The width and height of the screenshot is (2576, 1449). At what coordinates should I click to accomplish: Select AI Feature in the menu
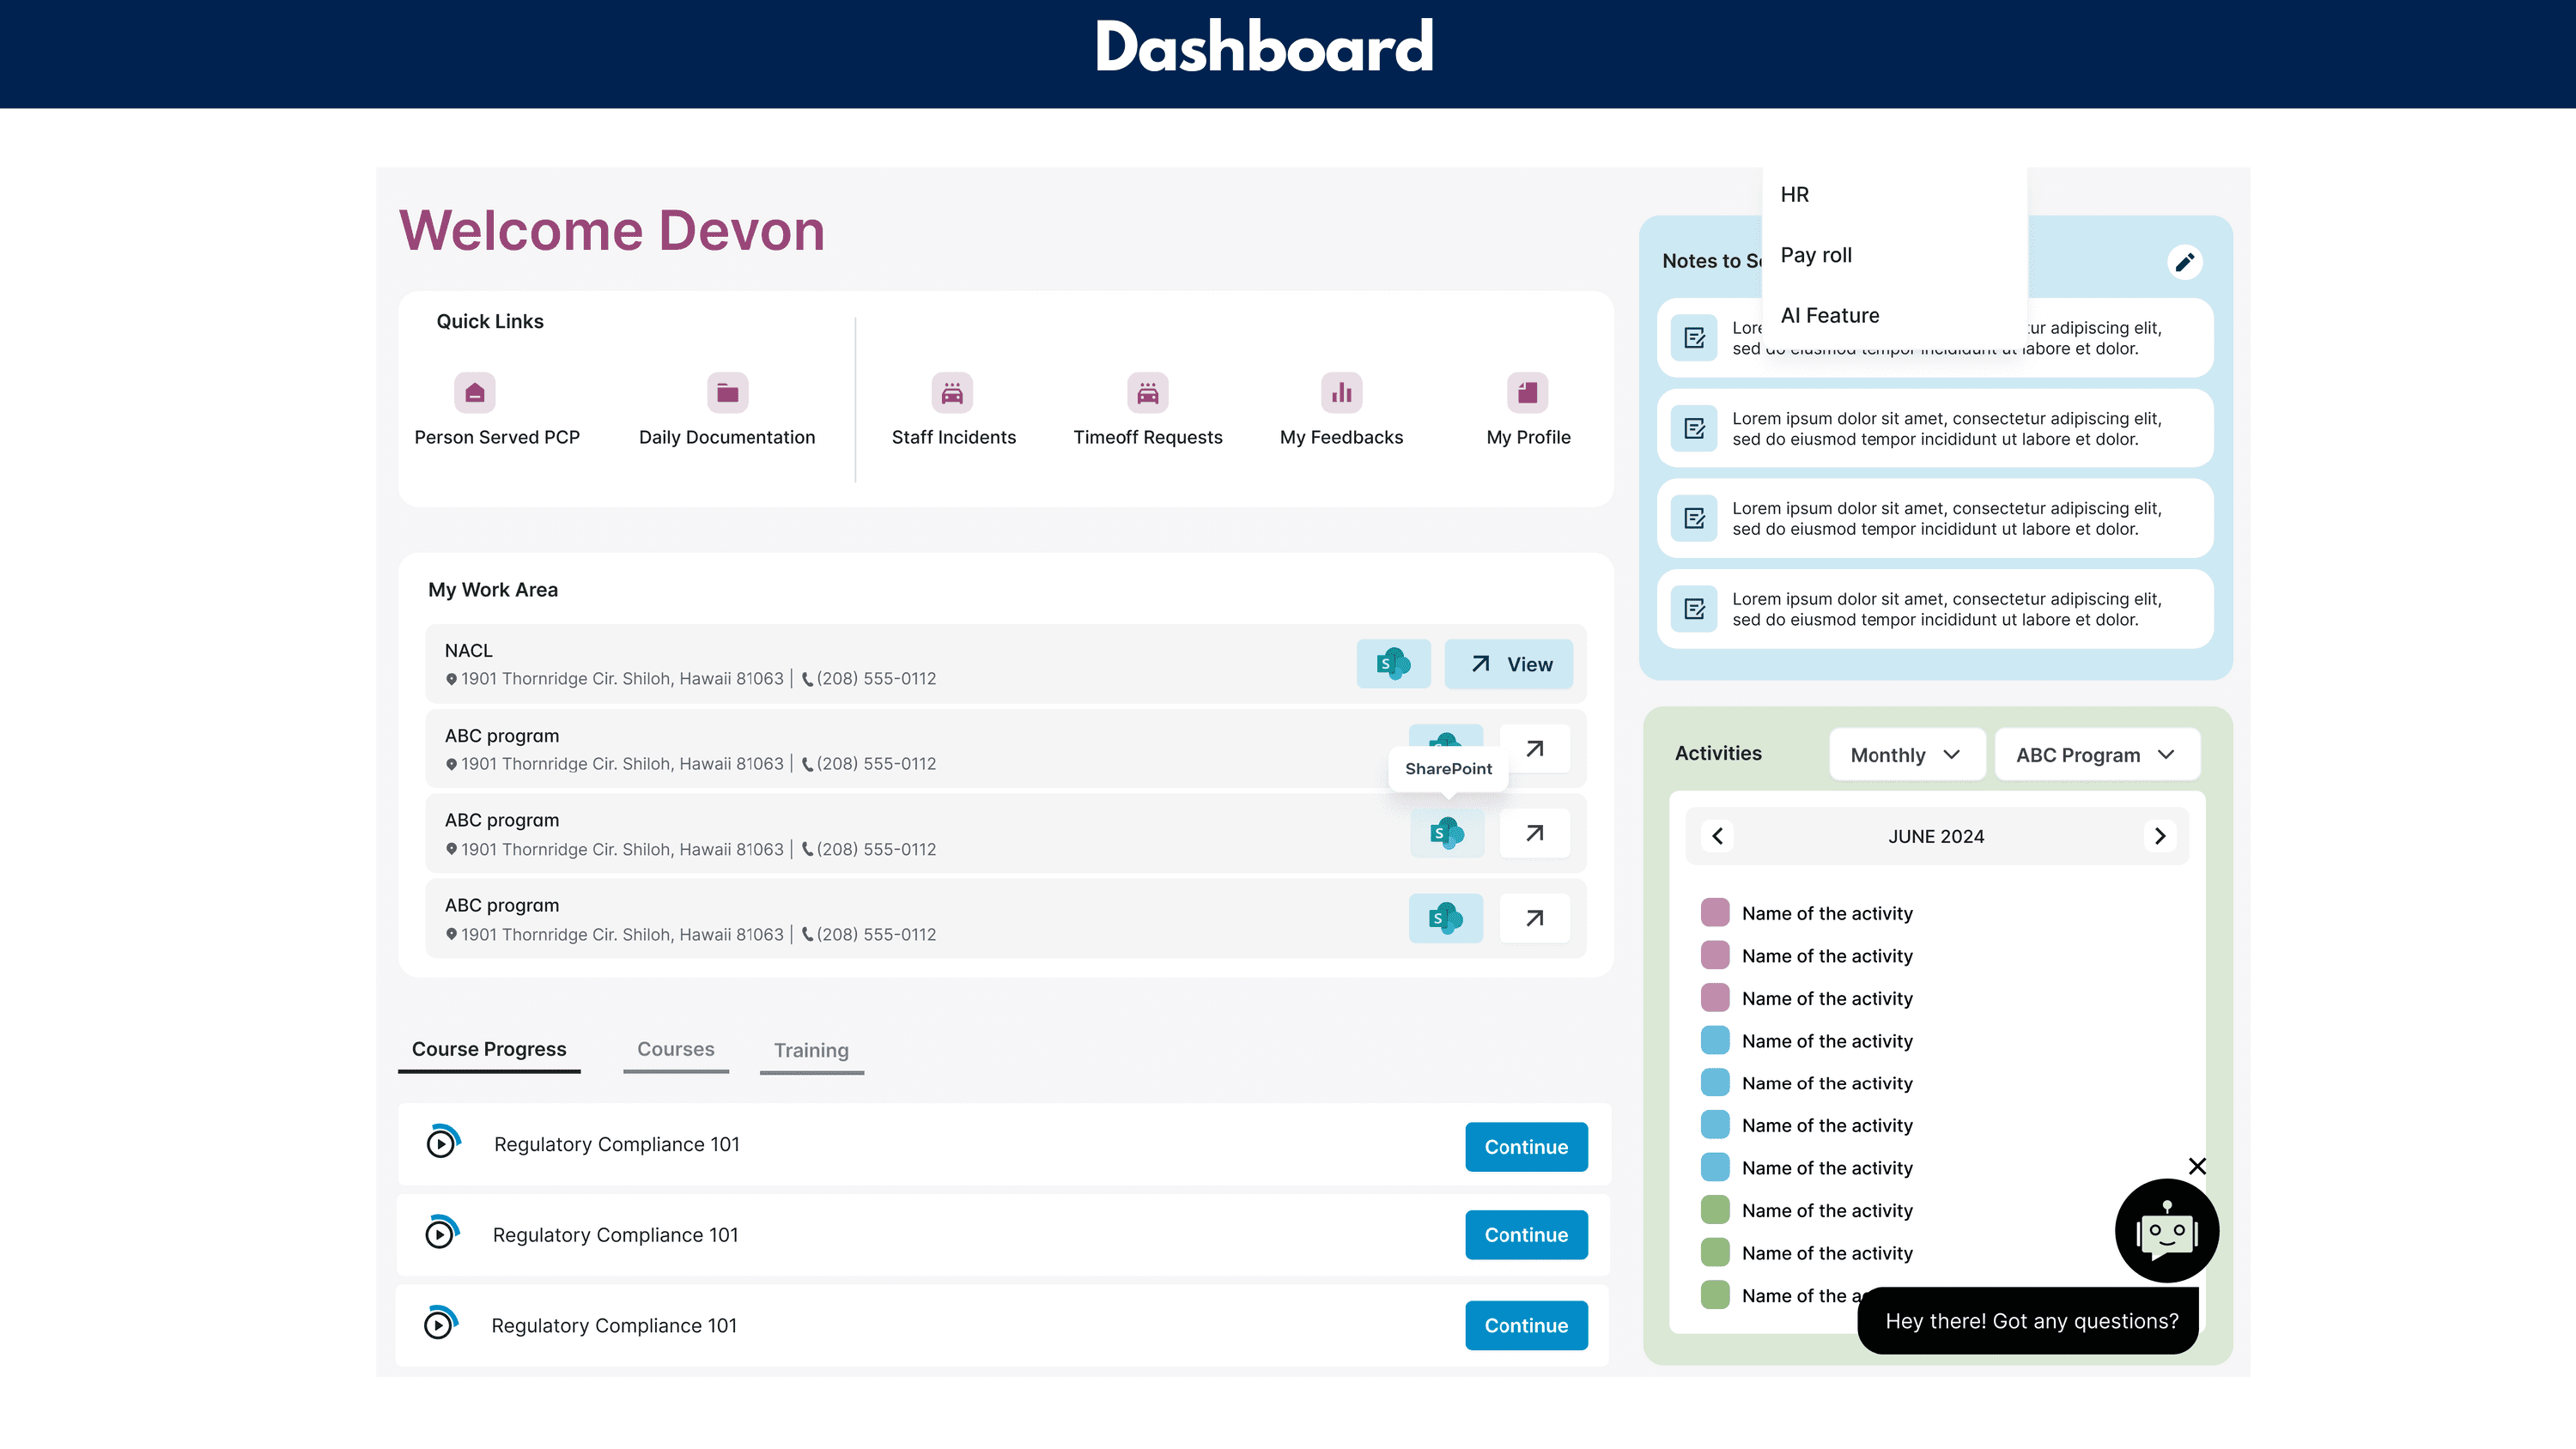(1830, 315)
